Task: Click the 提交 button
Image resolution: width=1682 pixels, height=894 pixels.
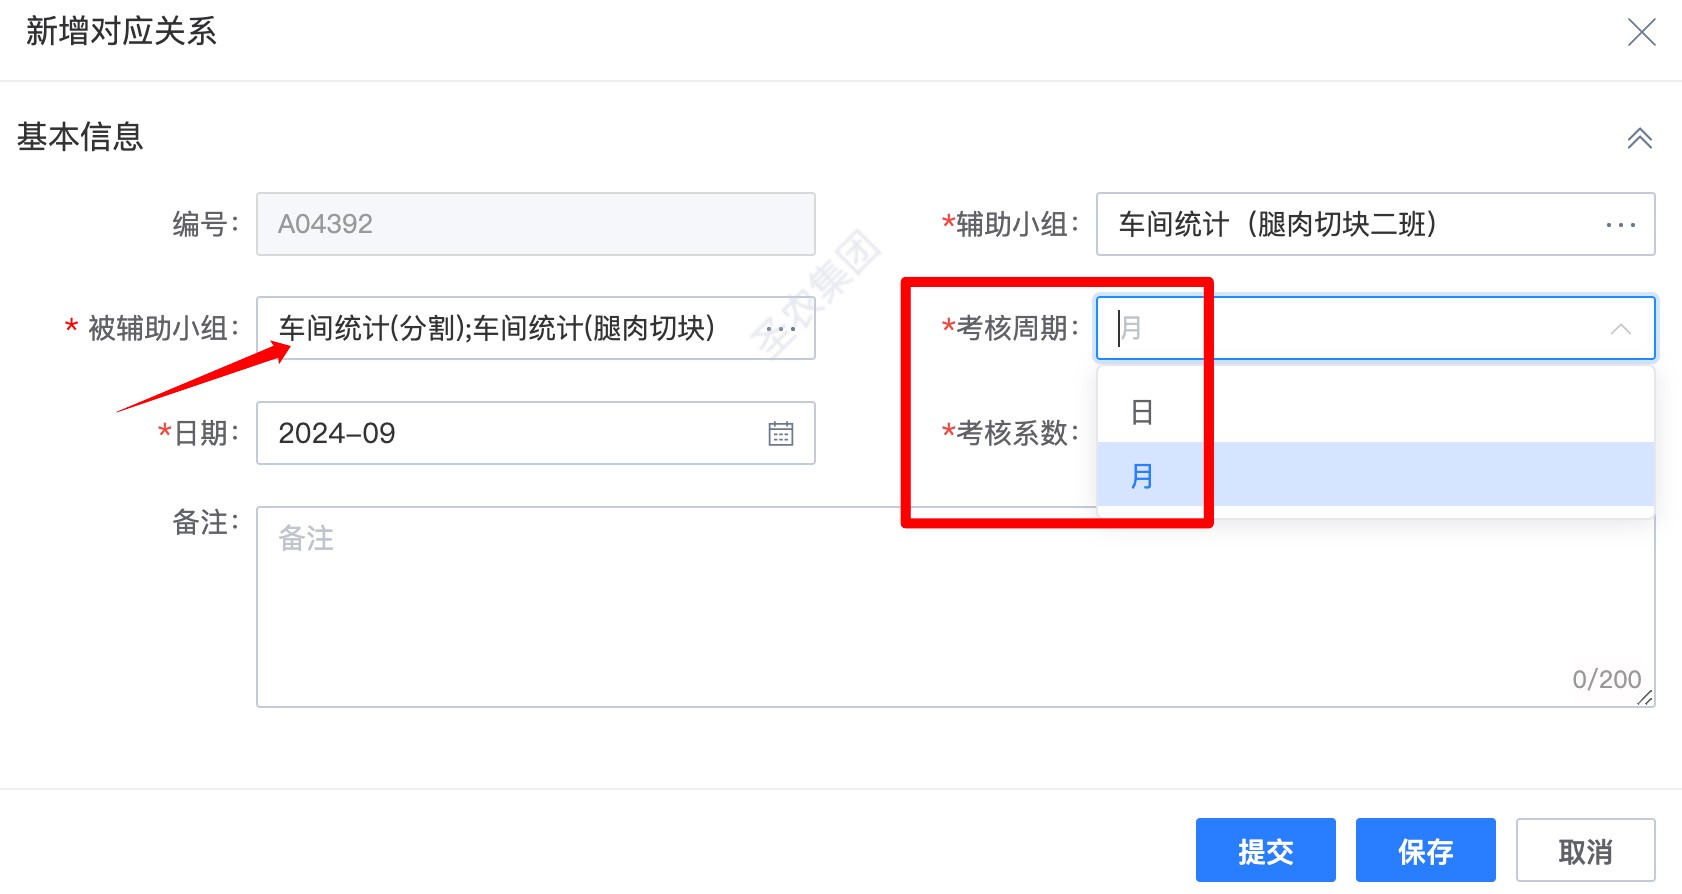Action: click(x=1265, y=850)
